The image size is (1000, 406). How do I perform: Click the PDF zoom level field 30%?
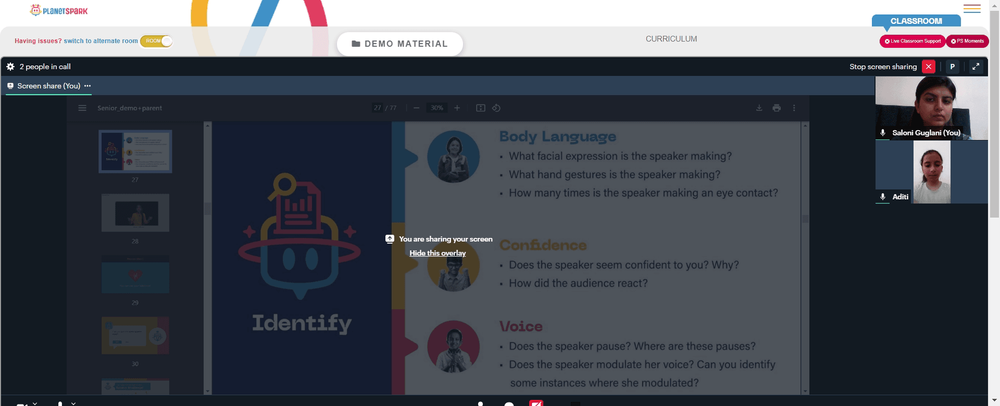436,108
